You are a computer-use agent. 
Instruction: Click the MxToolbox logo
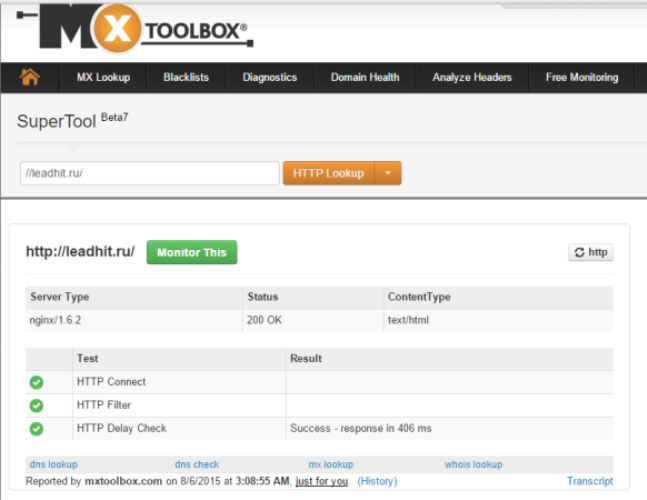point(145,30)
